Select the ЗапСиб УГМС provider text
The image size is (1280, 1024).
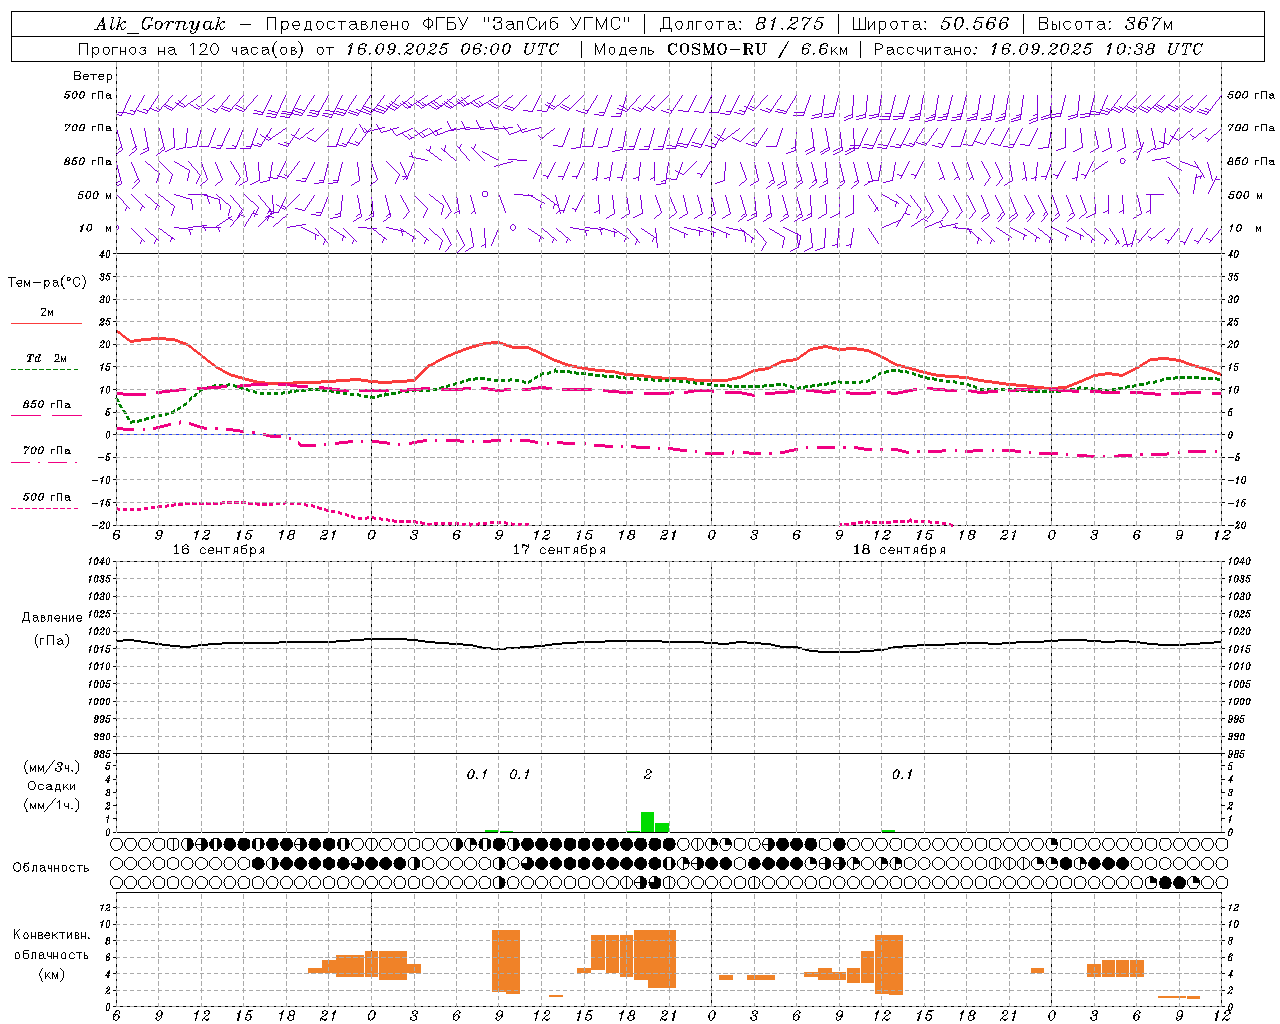555,24
